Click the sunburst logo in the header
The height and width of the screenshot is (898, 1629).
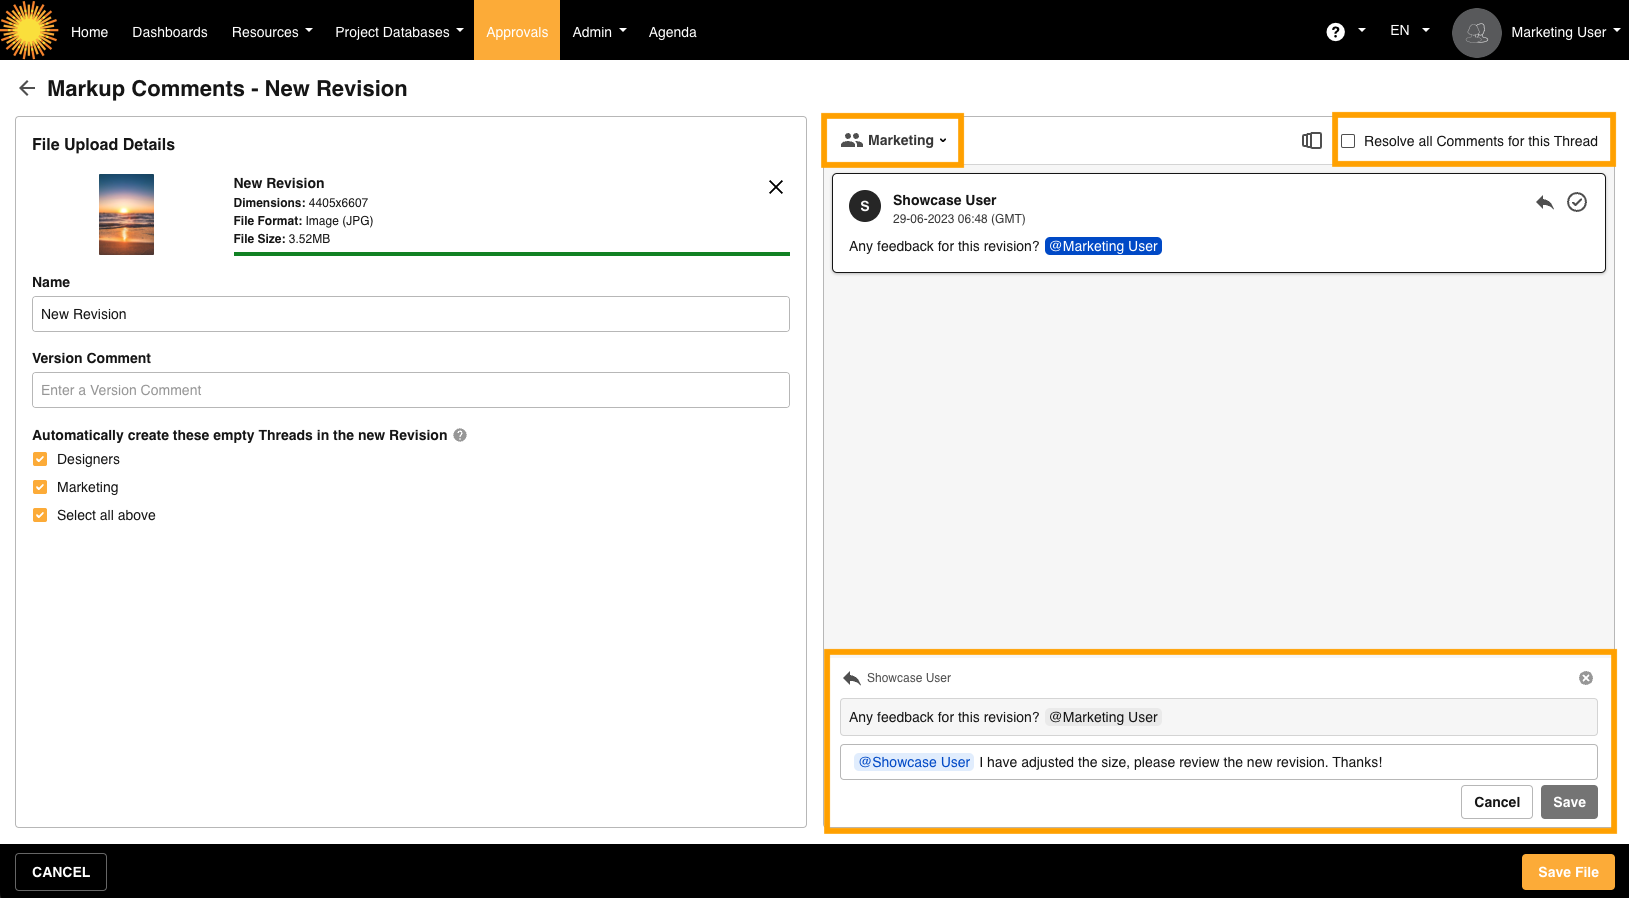coord(29,30)
